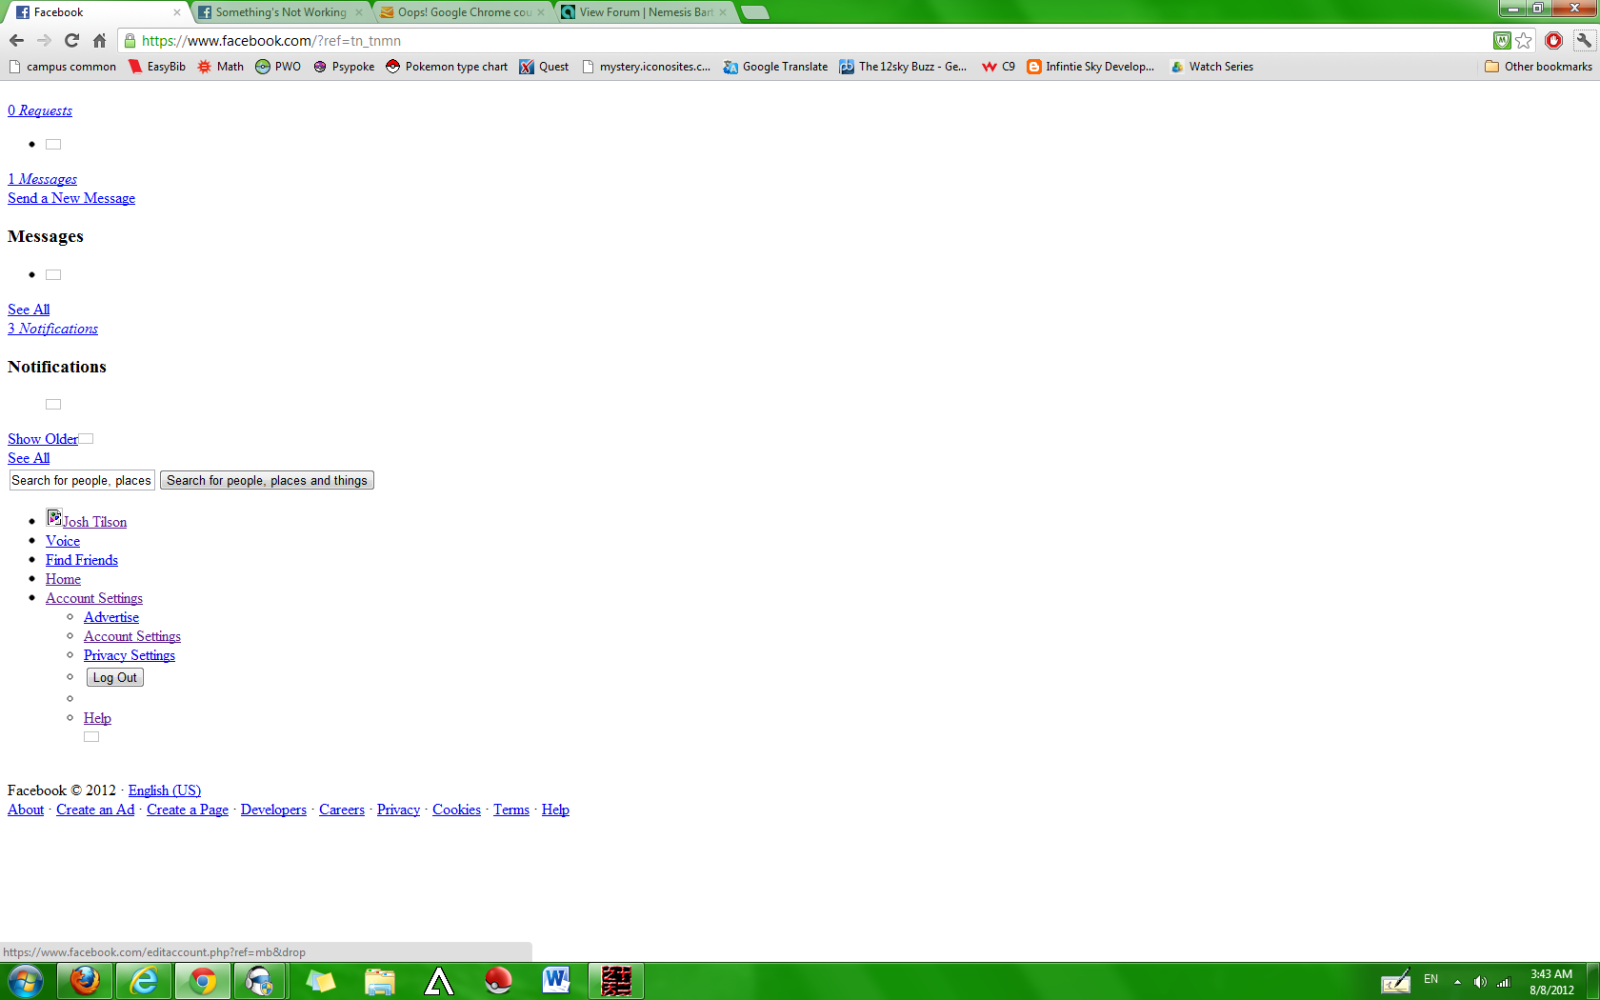Viewport: 1600px width, 1000px height.
Task: Show hidden system tray icons
Action: (x=1457, y=981)
